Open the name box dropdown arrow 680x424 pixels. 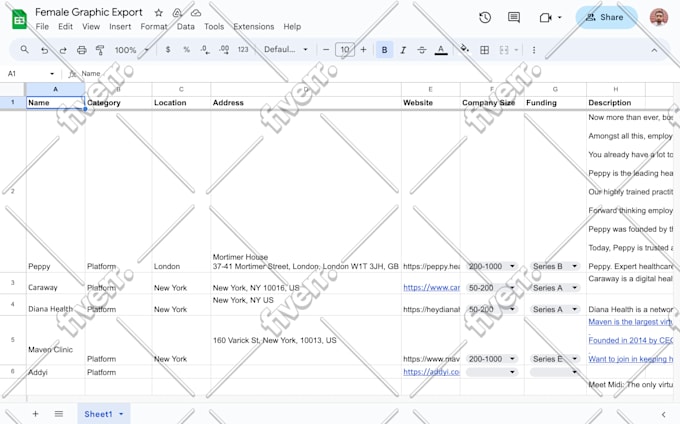coord(52,74)
